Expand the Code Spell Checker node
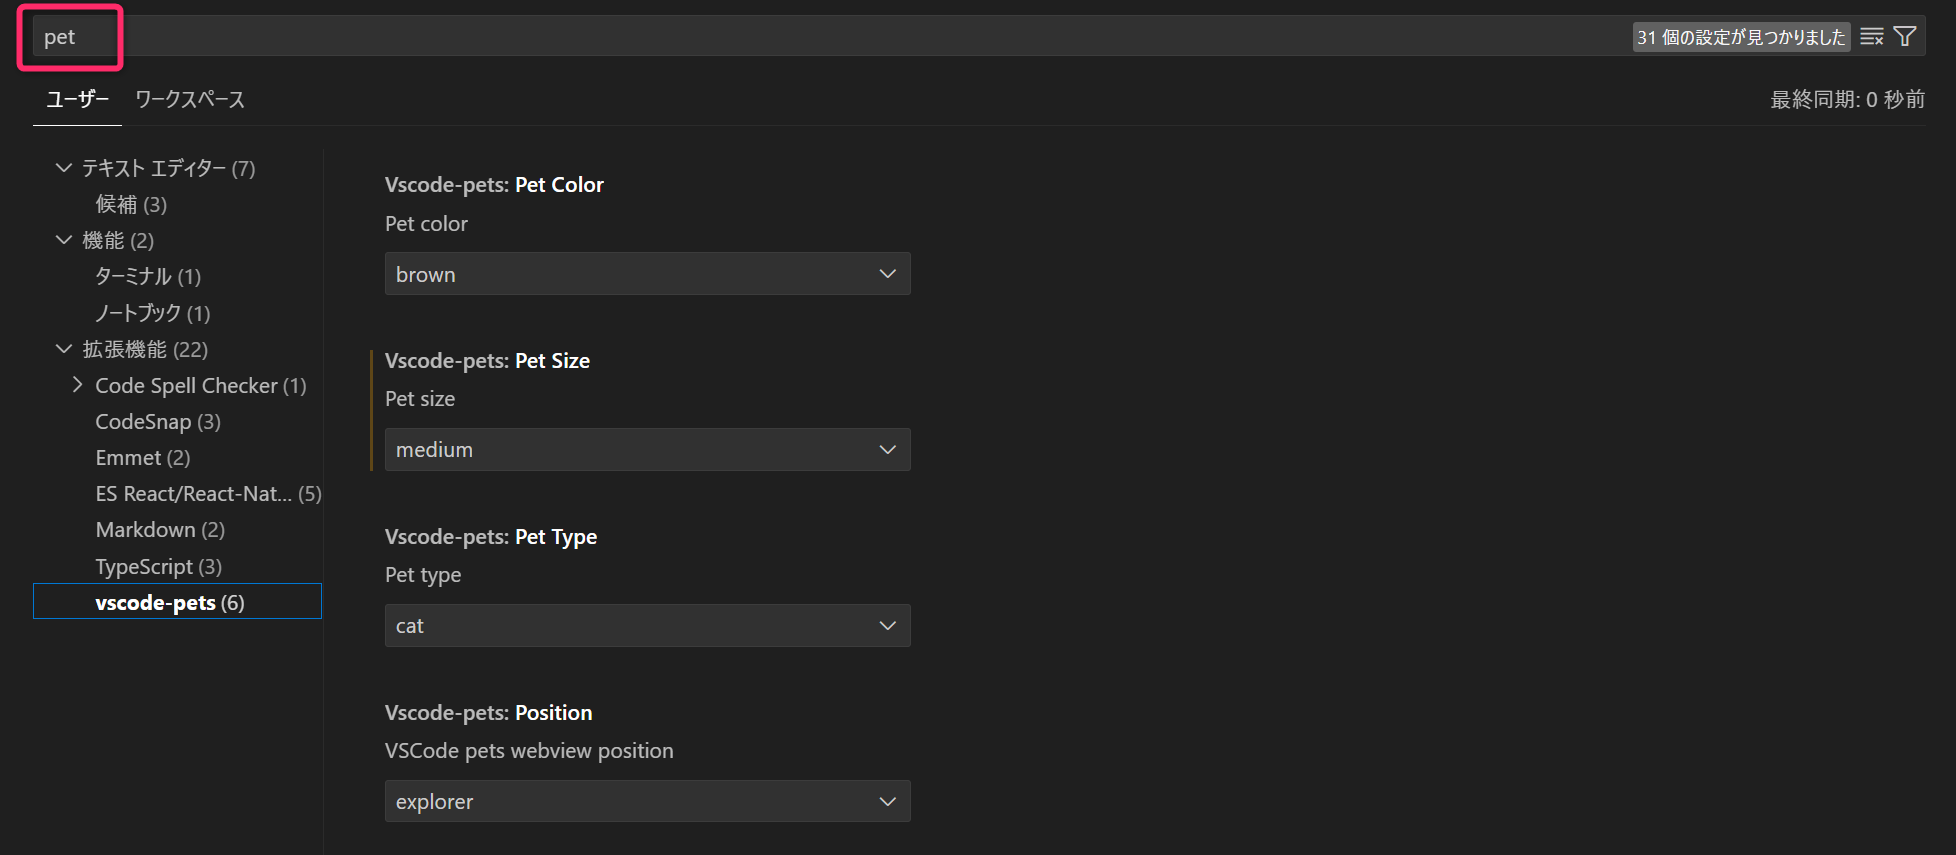Image resolution: width=1956 pixels, height=855 pixels. coord(78,385)
